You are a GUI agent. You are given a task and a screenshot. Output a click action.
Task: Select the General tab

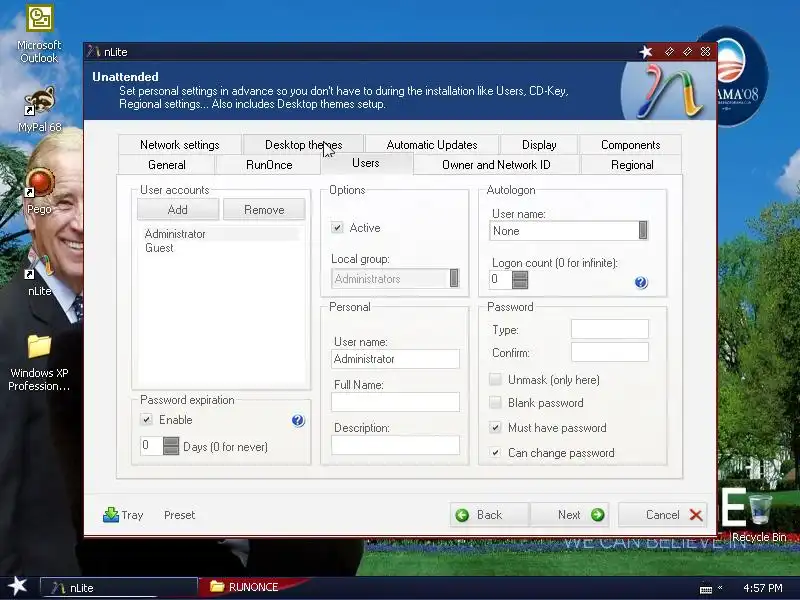click(x=166, y=165)
